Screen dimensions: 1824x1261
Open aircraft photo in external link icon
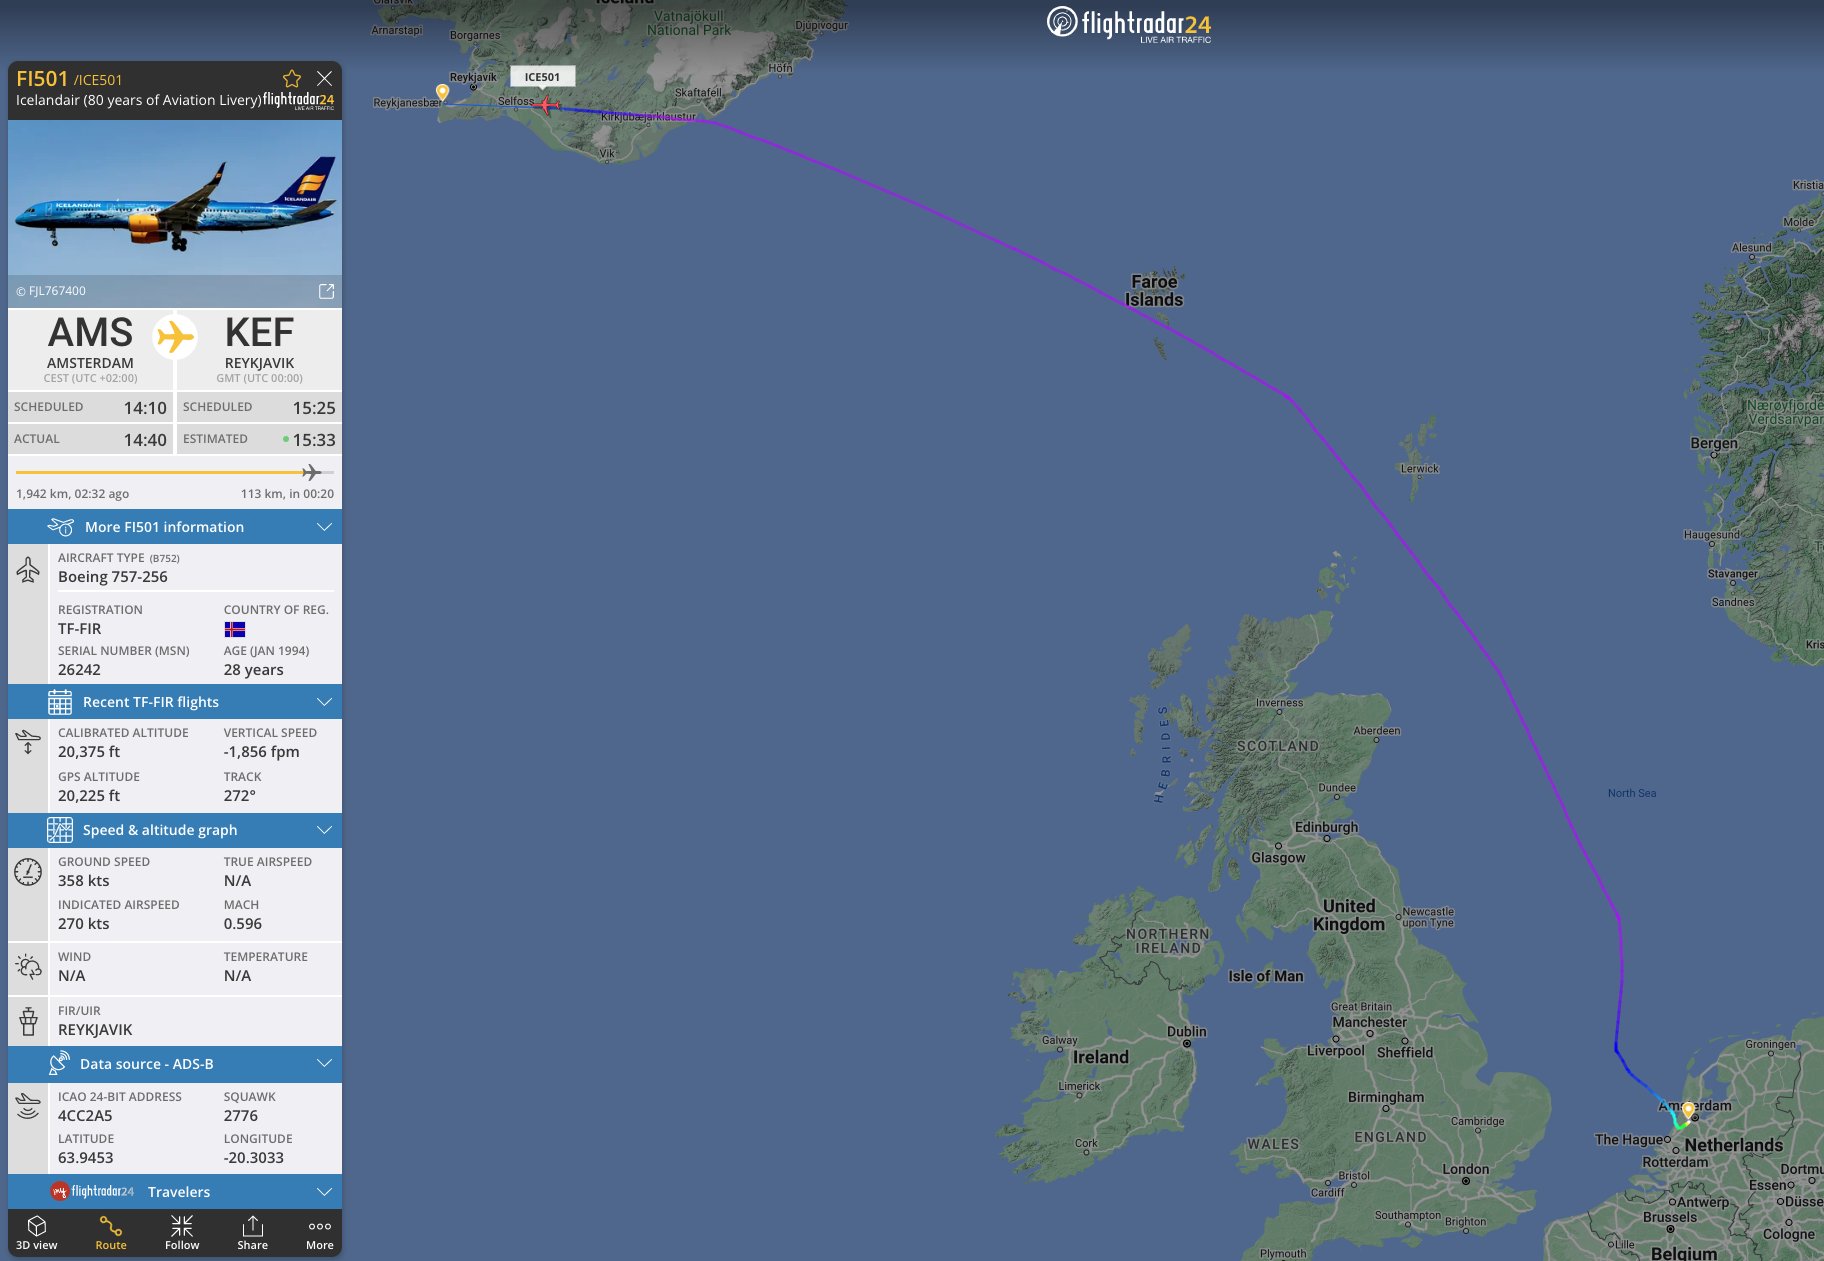326,291
